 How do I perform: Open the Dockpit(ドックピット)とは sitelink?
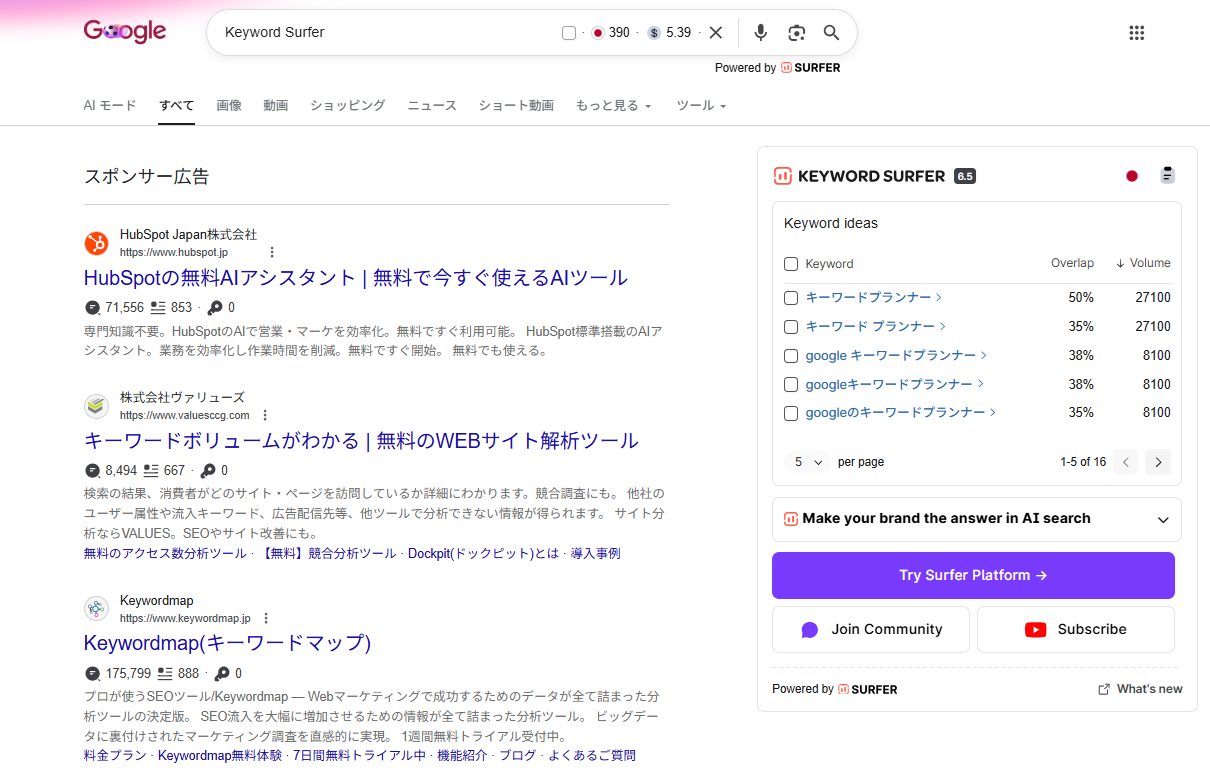click(483, 553)
